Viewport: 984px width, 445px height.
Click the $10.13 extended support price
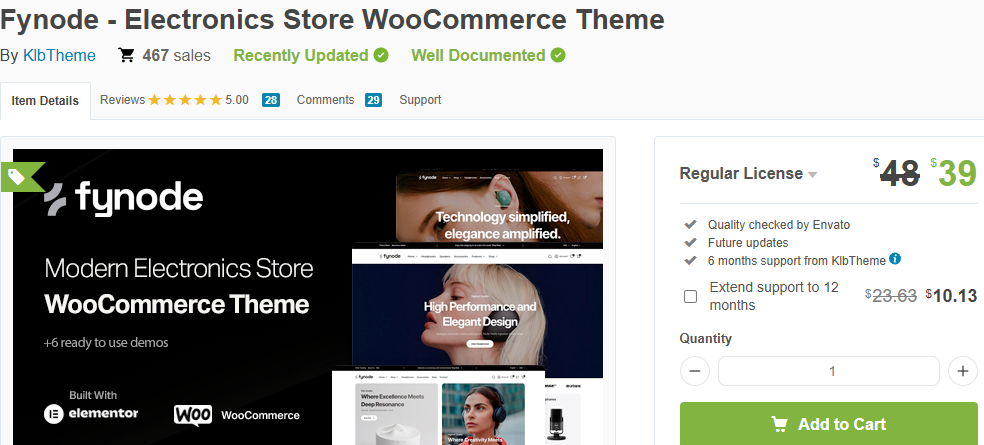(x=951, y=296)
